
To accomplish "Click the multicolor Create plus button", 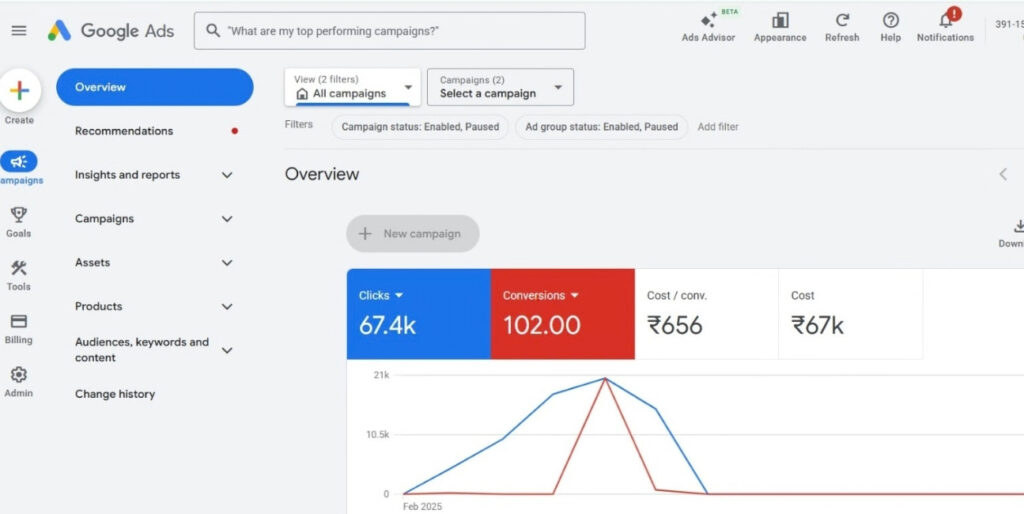I will tap(20, 90).
